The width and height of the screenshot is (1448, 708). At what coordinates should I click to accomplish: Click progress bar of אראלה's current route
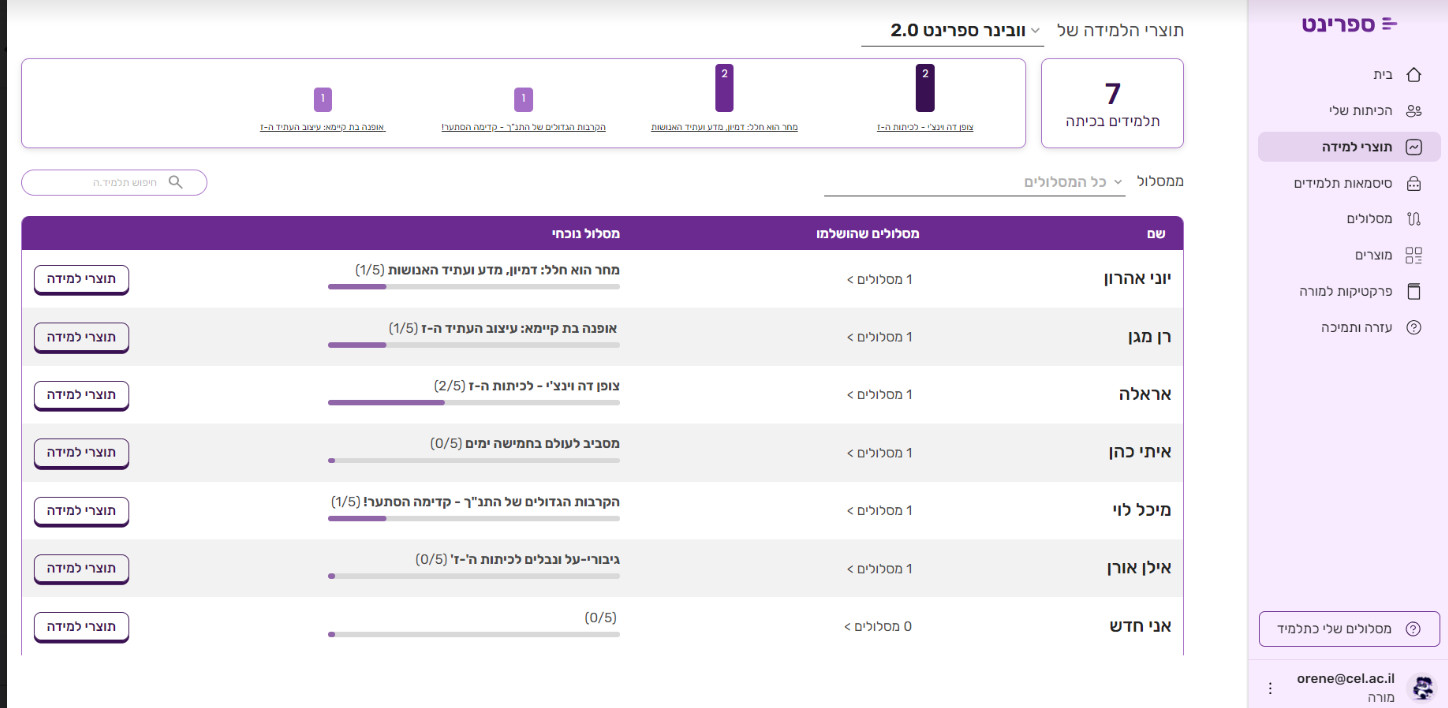coord(474,402)
